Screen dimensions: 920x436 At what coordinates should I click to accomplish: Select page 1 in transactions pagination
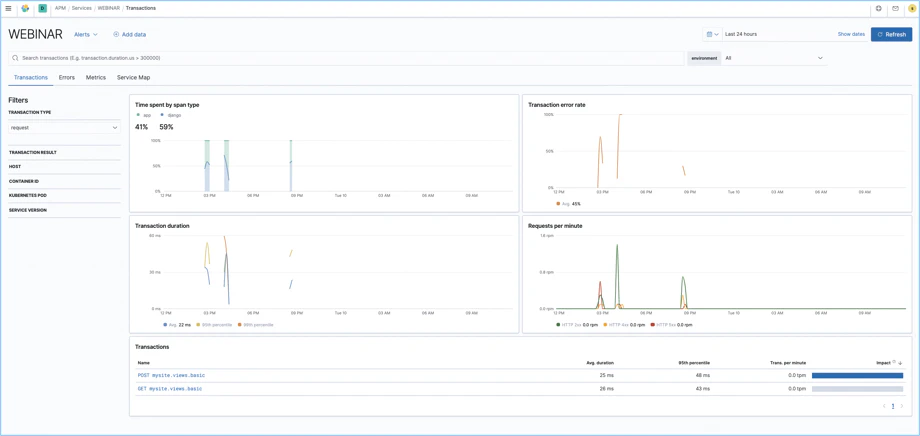coord(893,406)
